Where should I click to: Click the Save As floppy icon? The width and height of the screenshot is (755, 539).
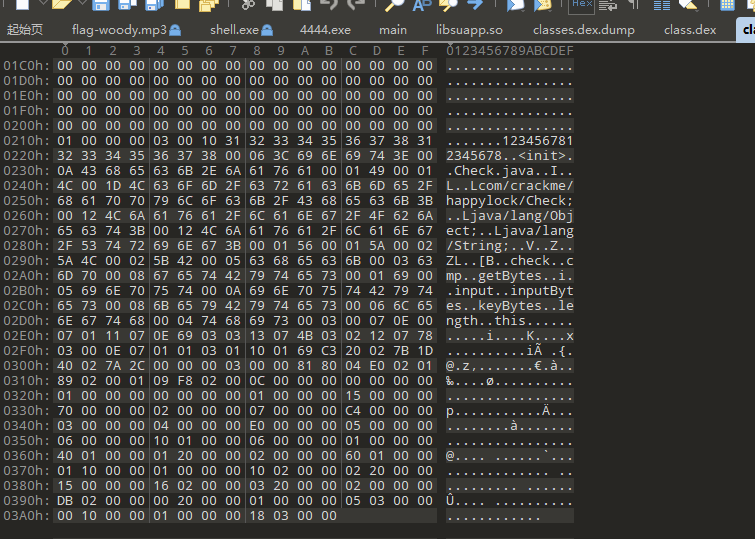(128, 4)
